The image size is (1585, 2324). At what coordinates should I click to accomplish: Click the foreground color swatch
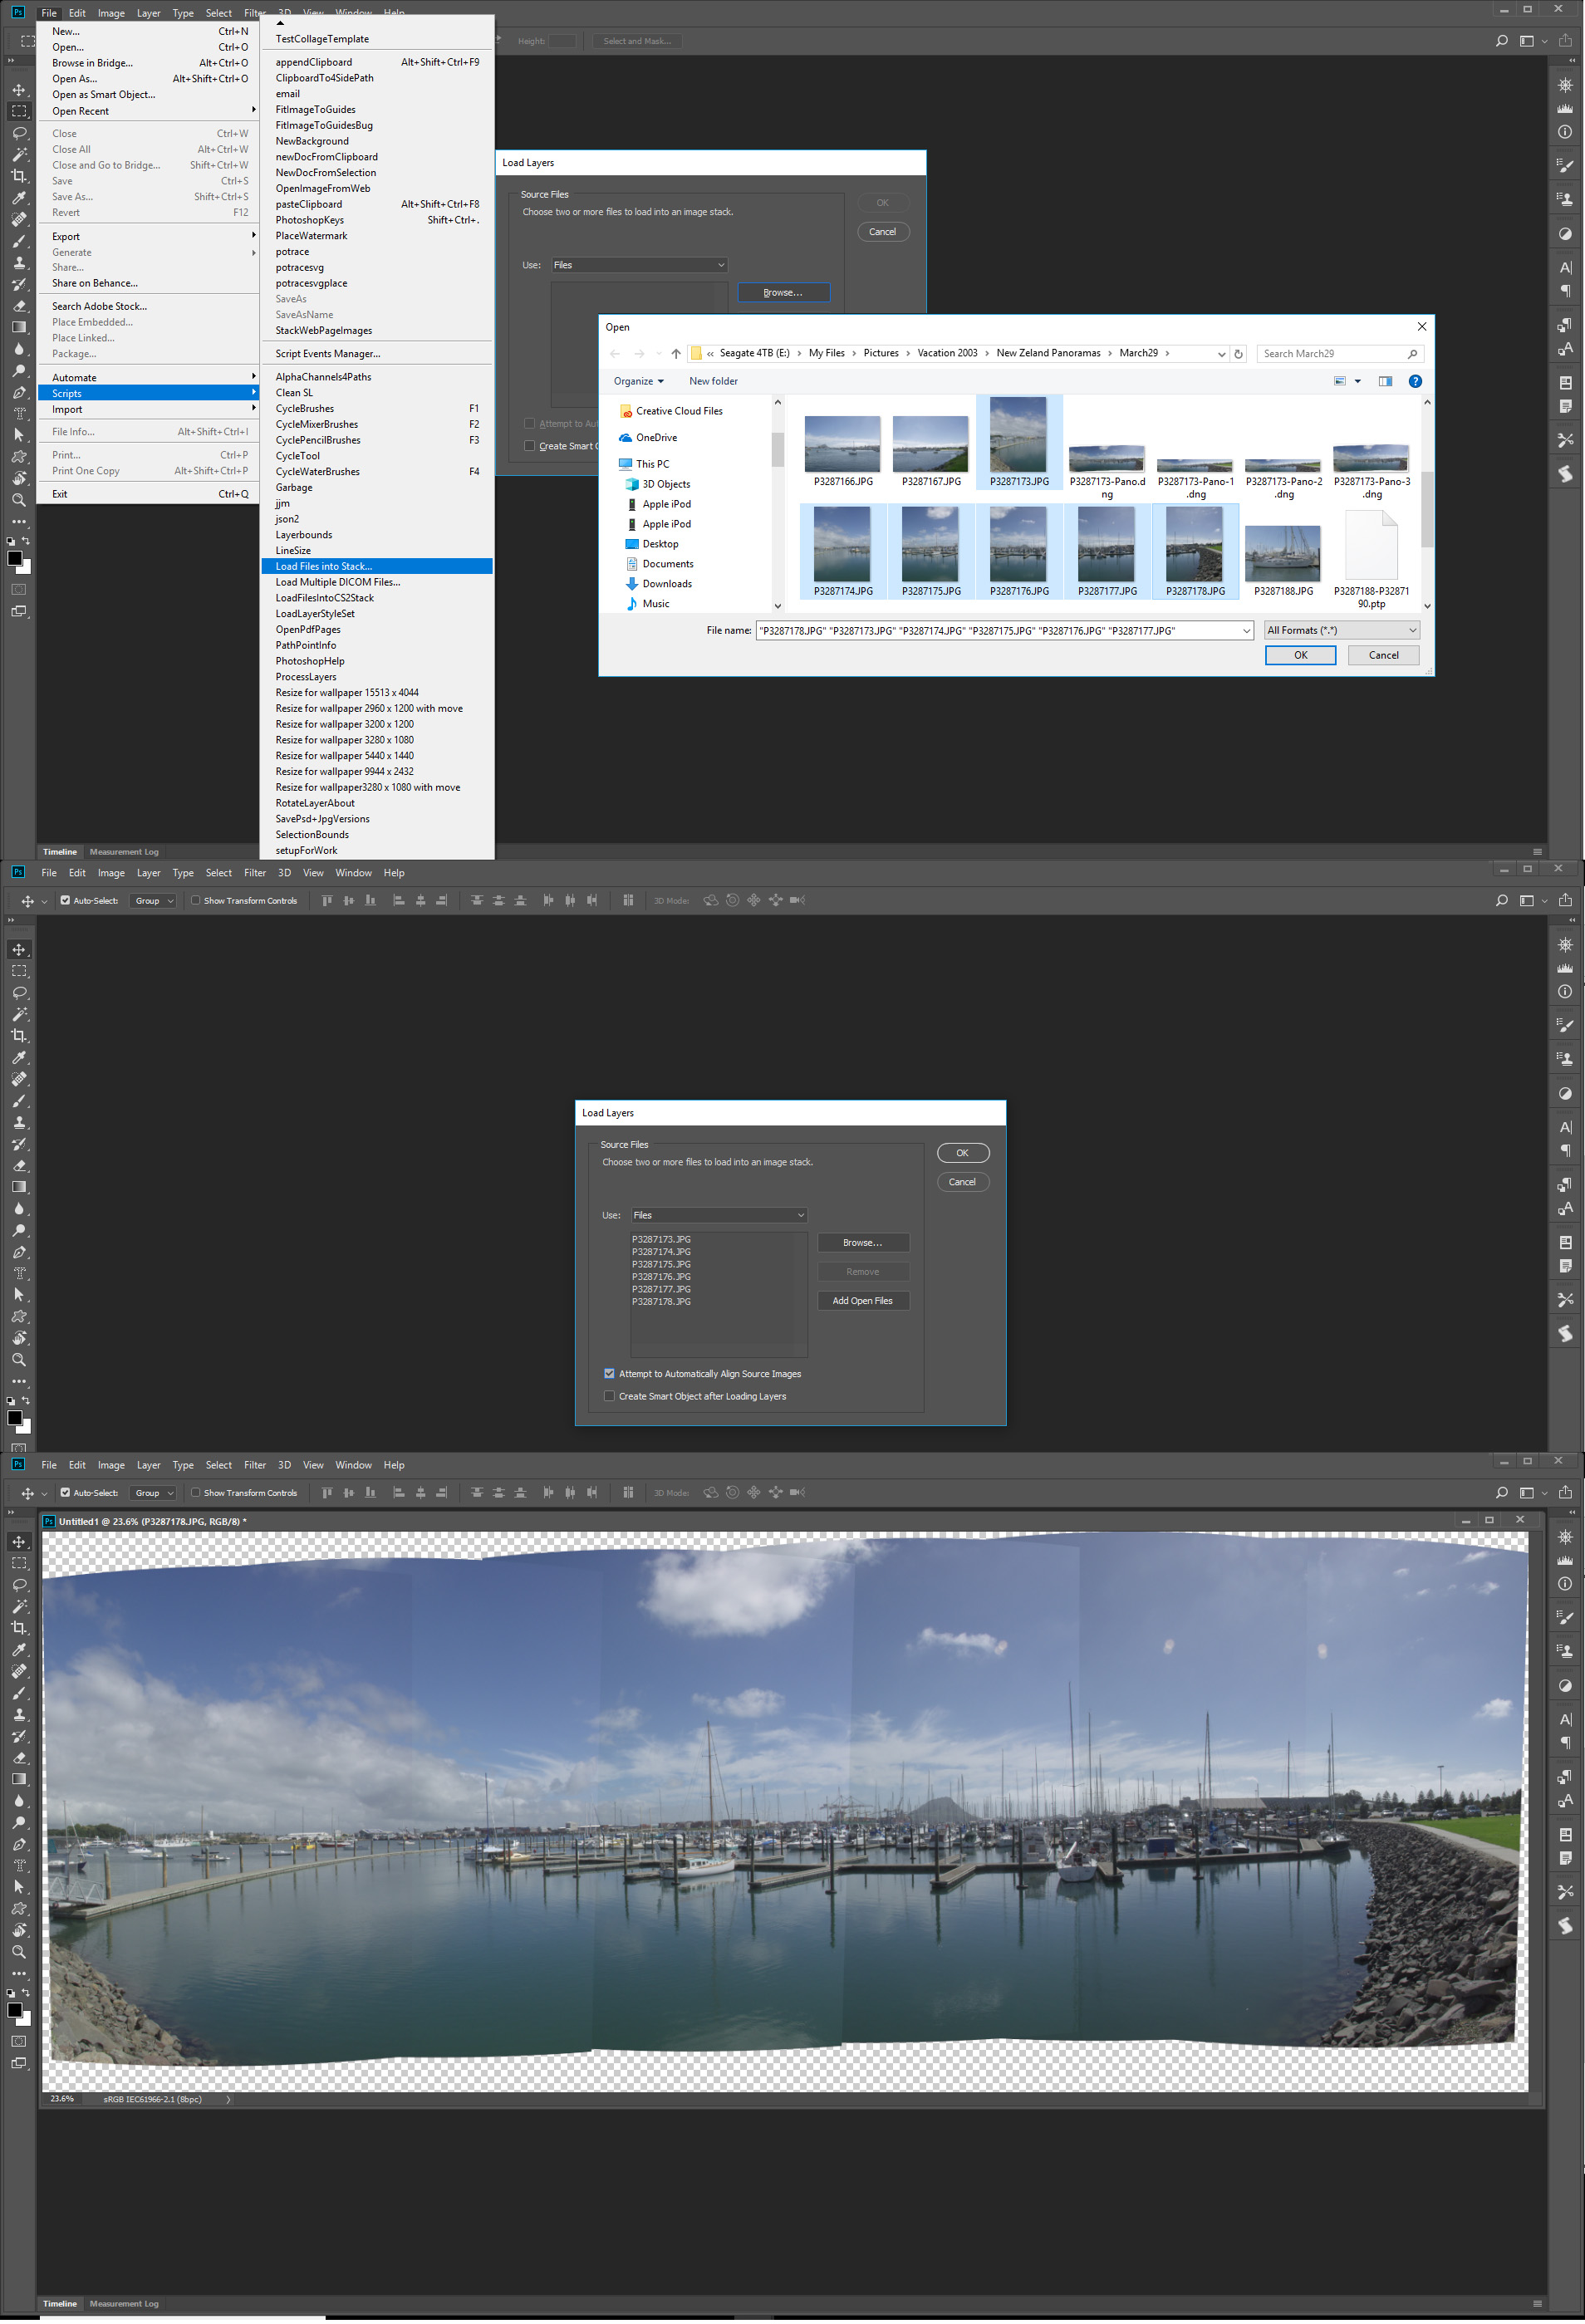tap(13, 558)
